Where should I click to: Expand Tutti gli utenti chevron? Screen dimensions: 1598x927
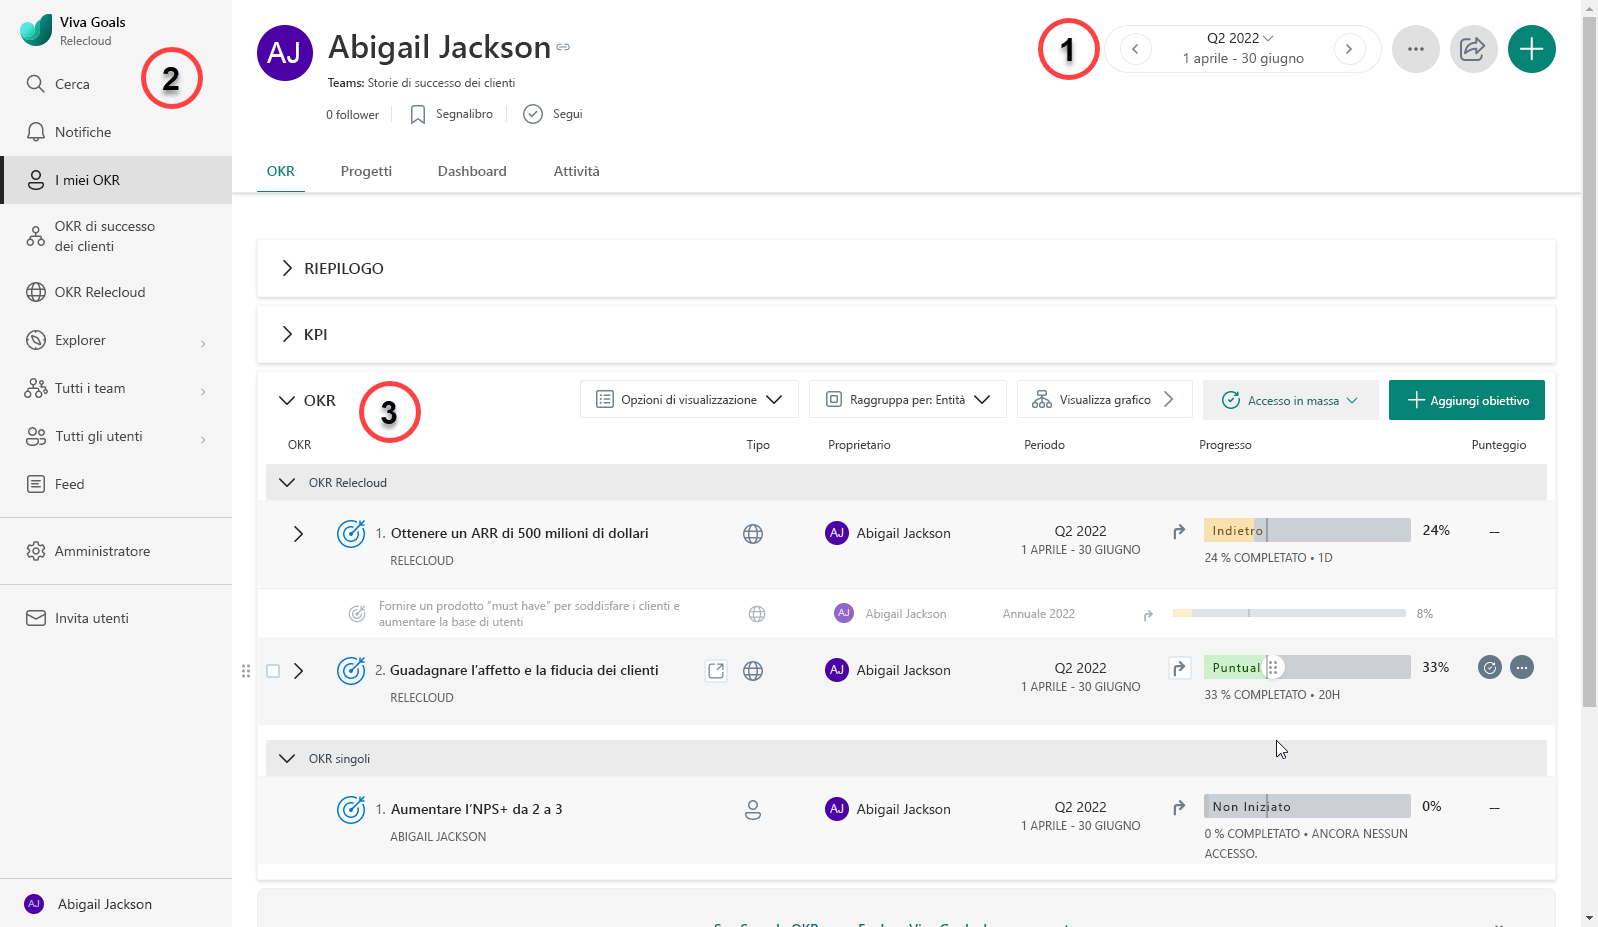pyautogui.click(x=203, y=439)
